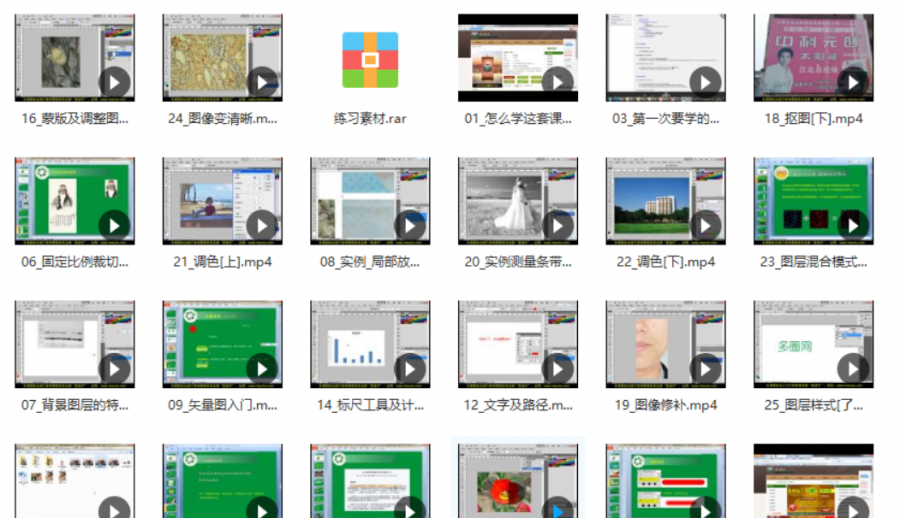Open the 14_标尺工具及计 bar chart thumbnail

point(370,344)
